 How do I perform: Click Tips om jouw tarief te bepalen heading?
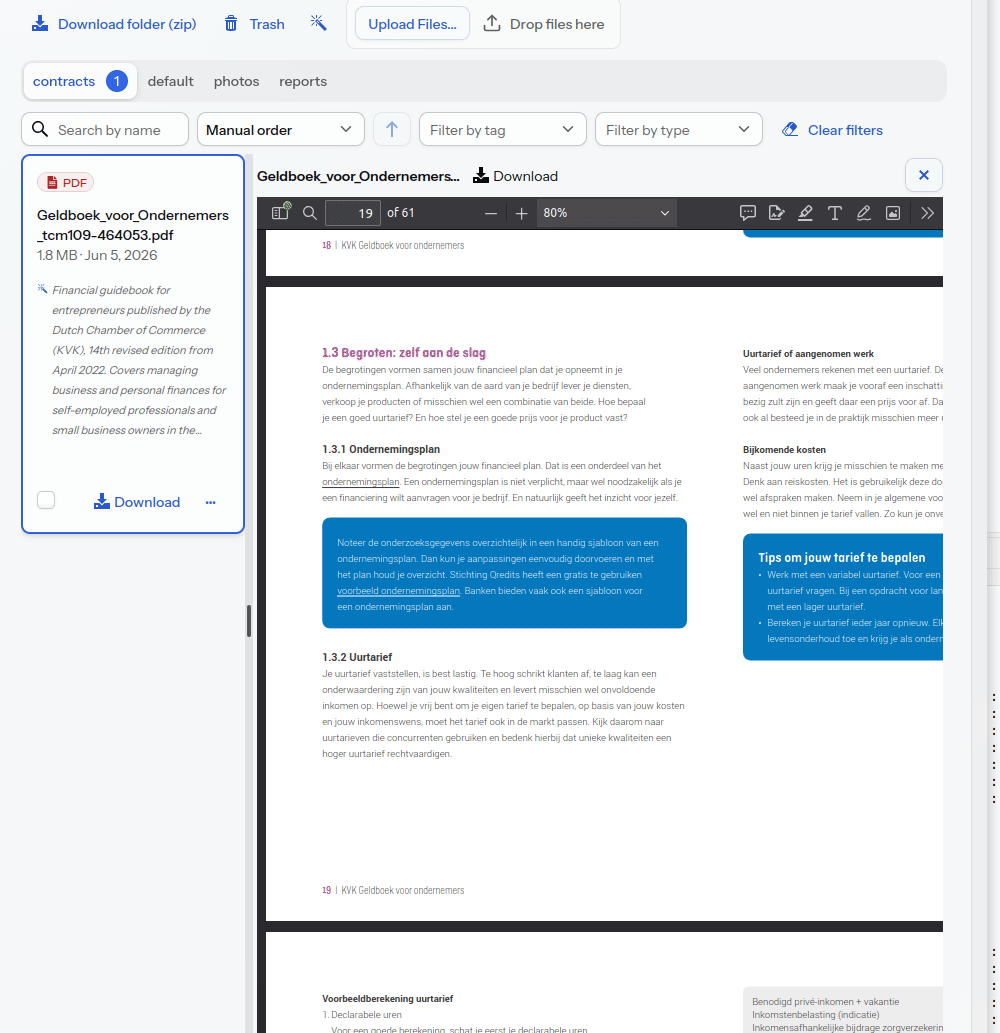[842, 557]
